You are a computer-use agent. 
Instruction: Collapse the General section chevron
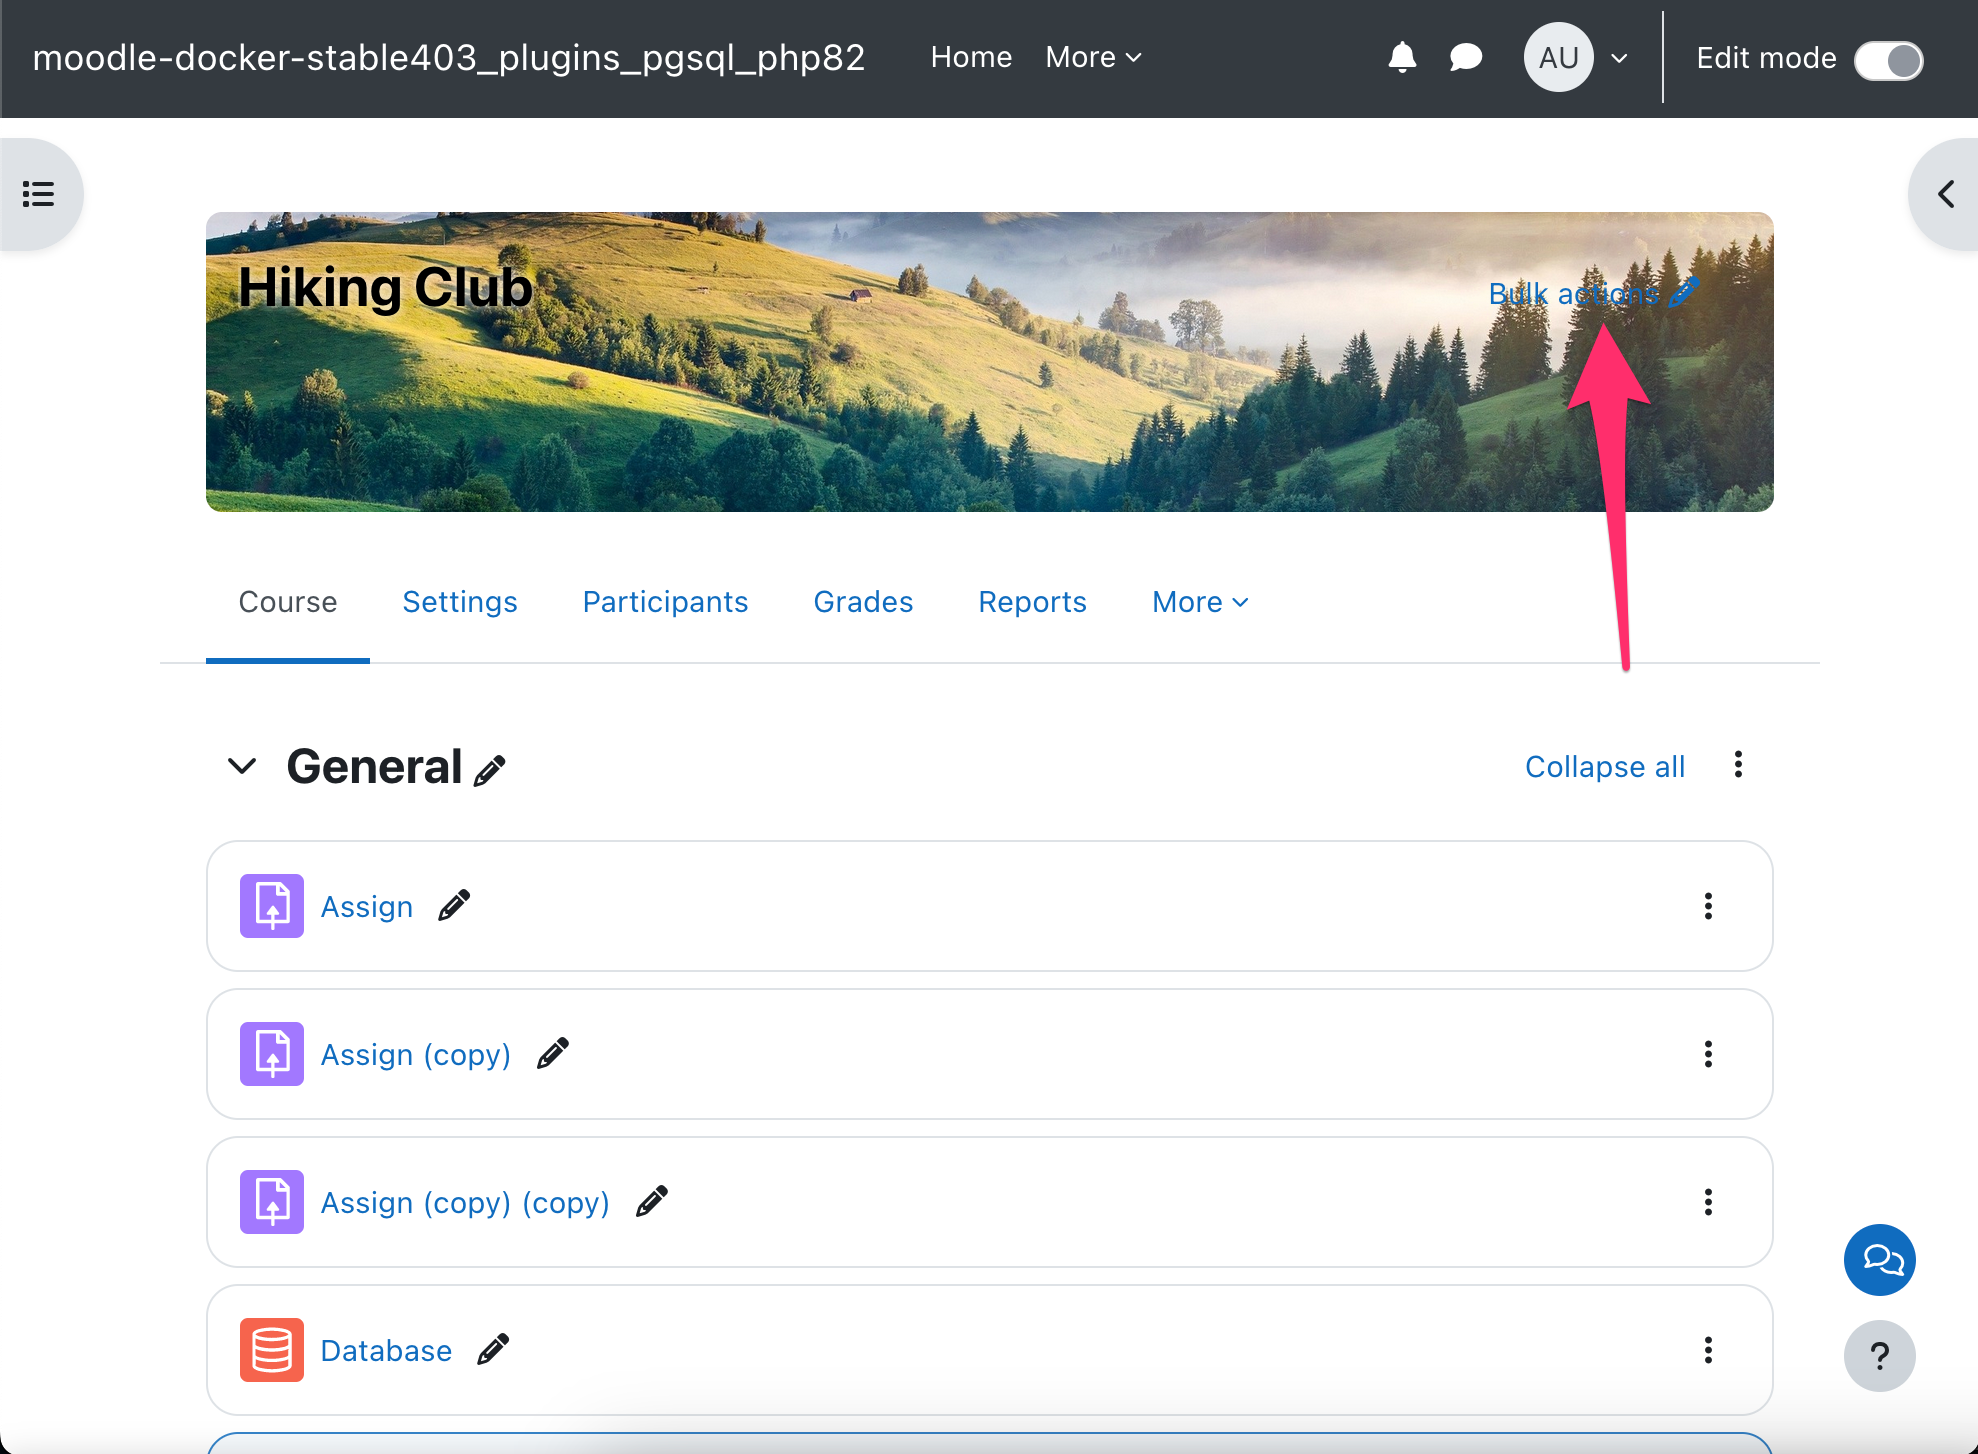(241, 766)
